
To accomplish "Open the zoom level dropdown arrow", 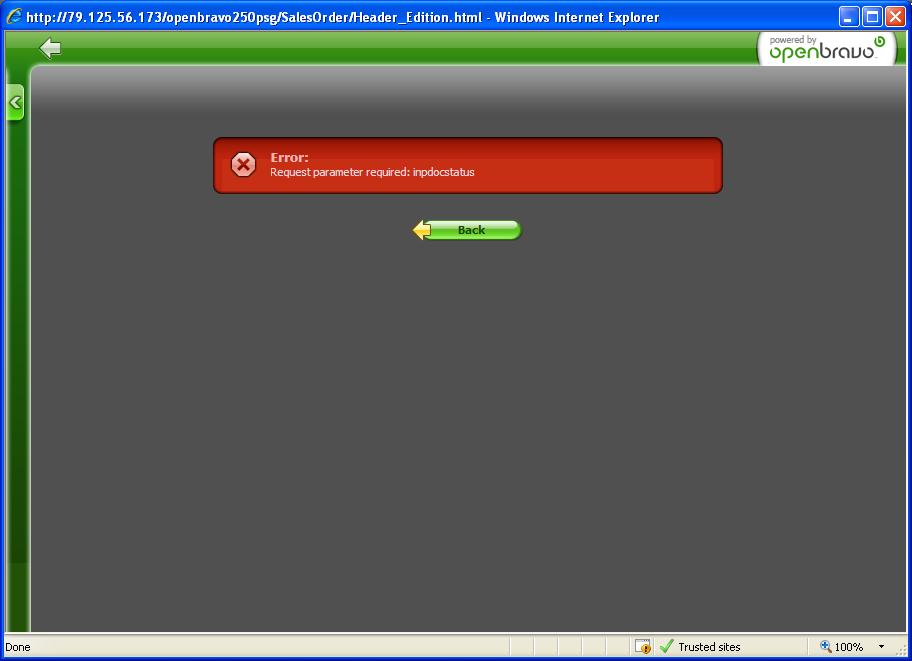I will (881, 646).
